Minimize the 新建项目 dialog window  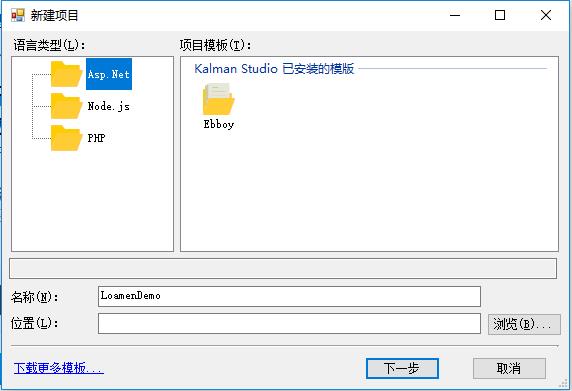(455, 15)
